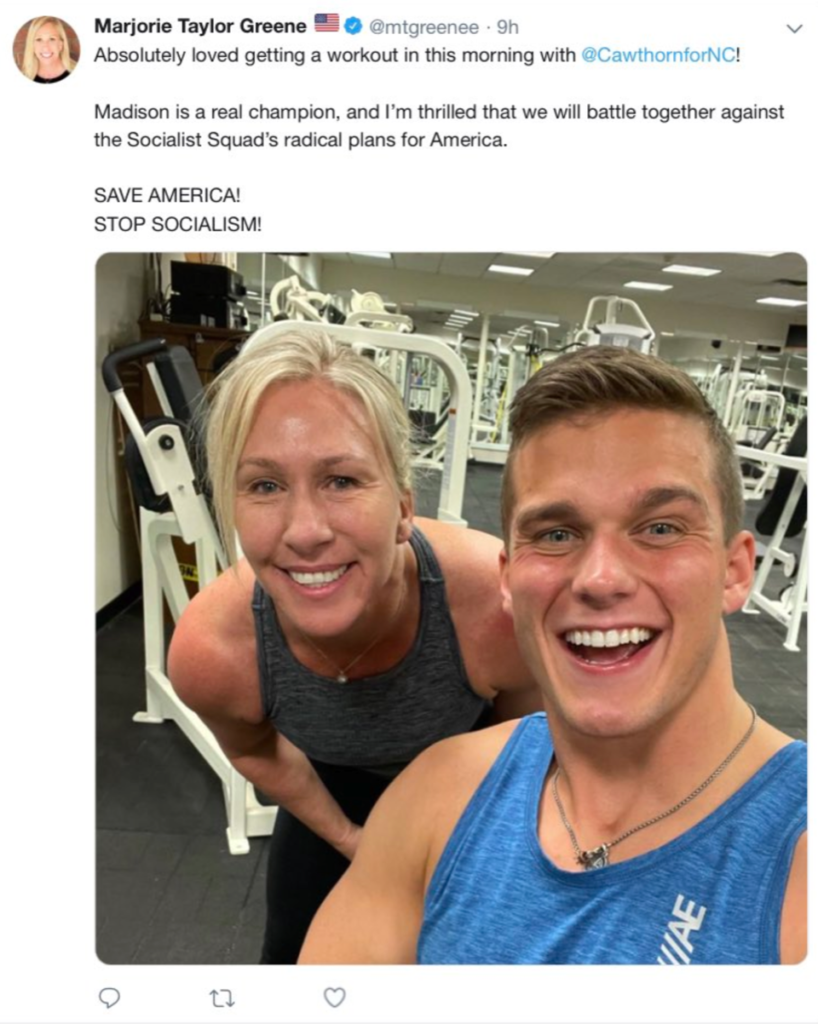The width and height of the screenshot is (818, 1024).
Task: Visit the @mtgreenee handle link
Action: pos(424,27)
